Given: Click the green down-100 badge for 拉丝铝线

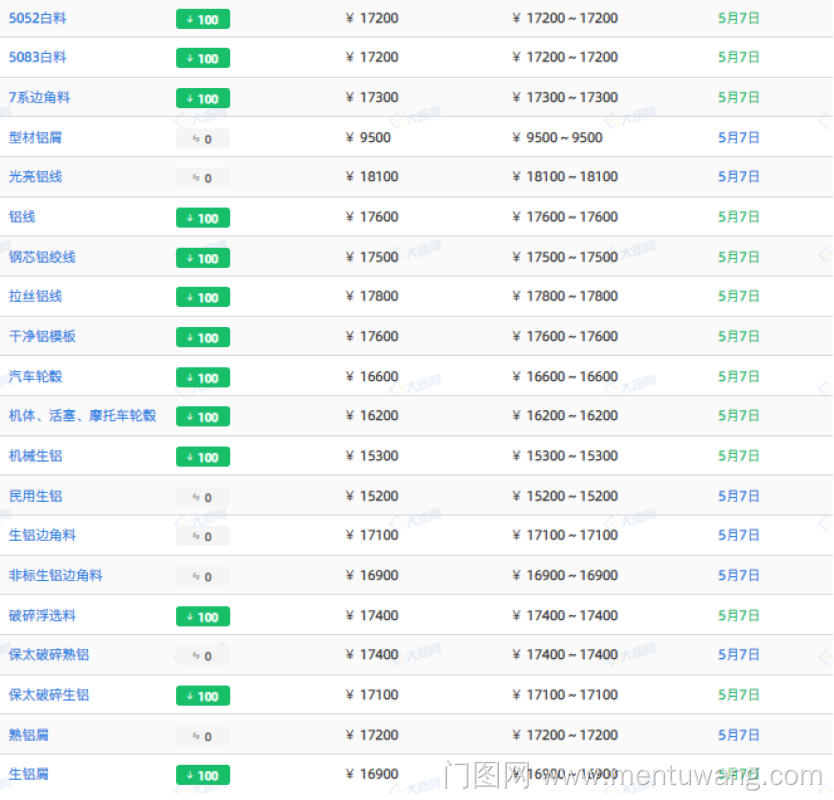Looking at the screenshot, I should 203,298.
